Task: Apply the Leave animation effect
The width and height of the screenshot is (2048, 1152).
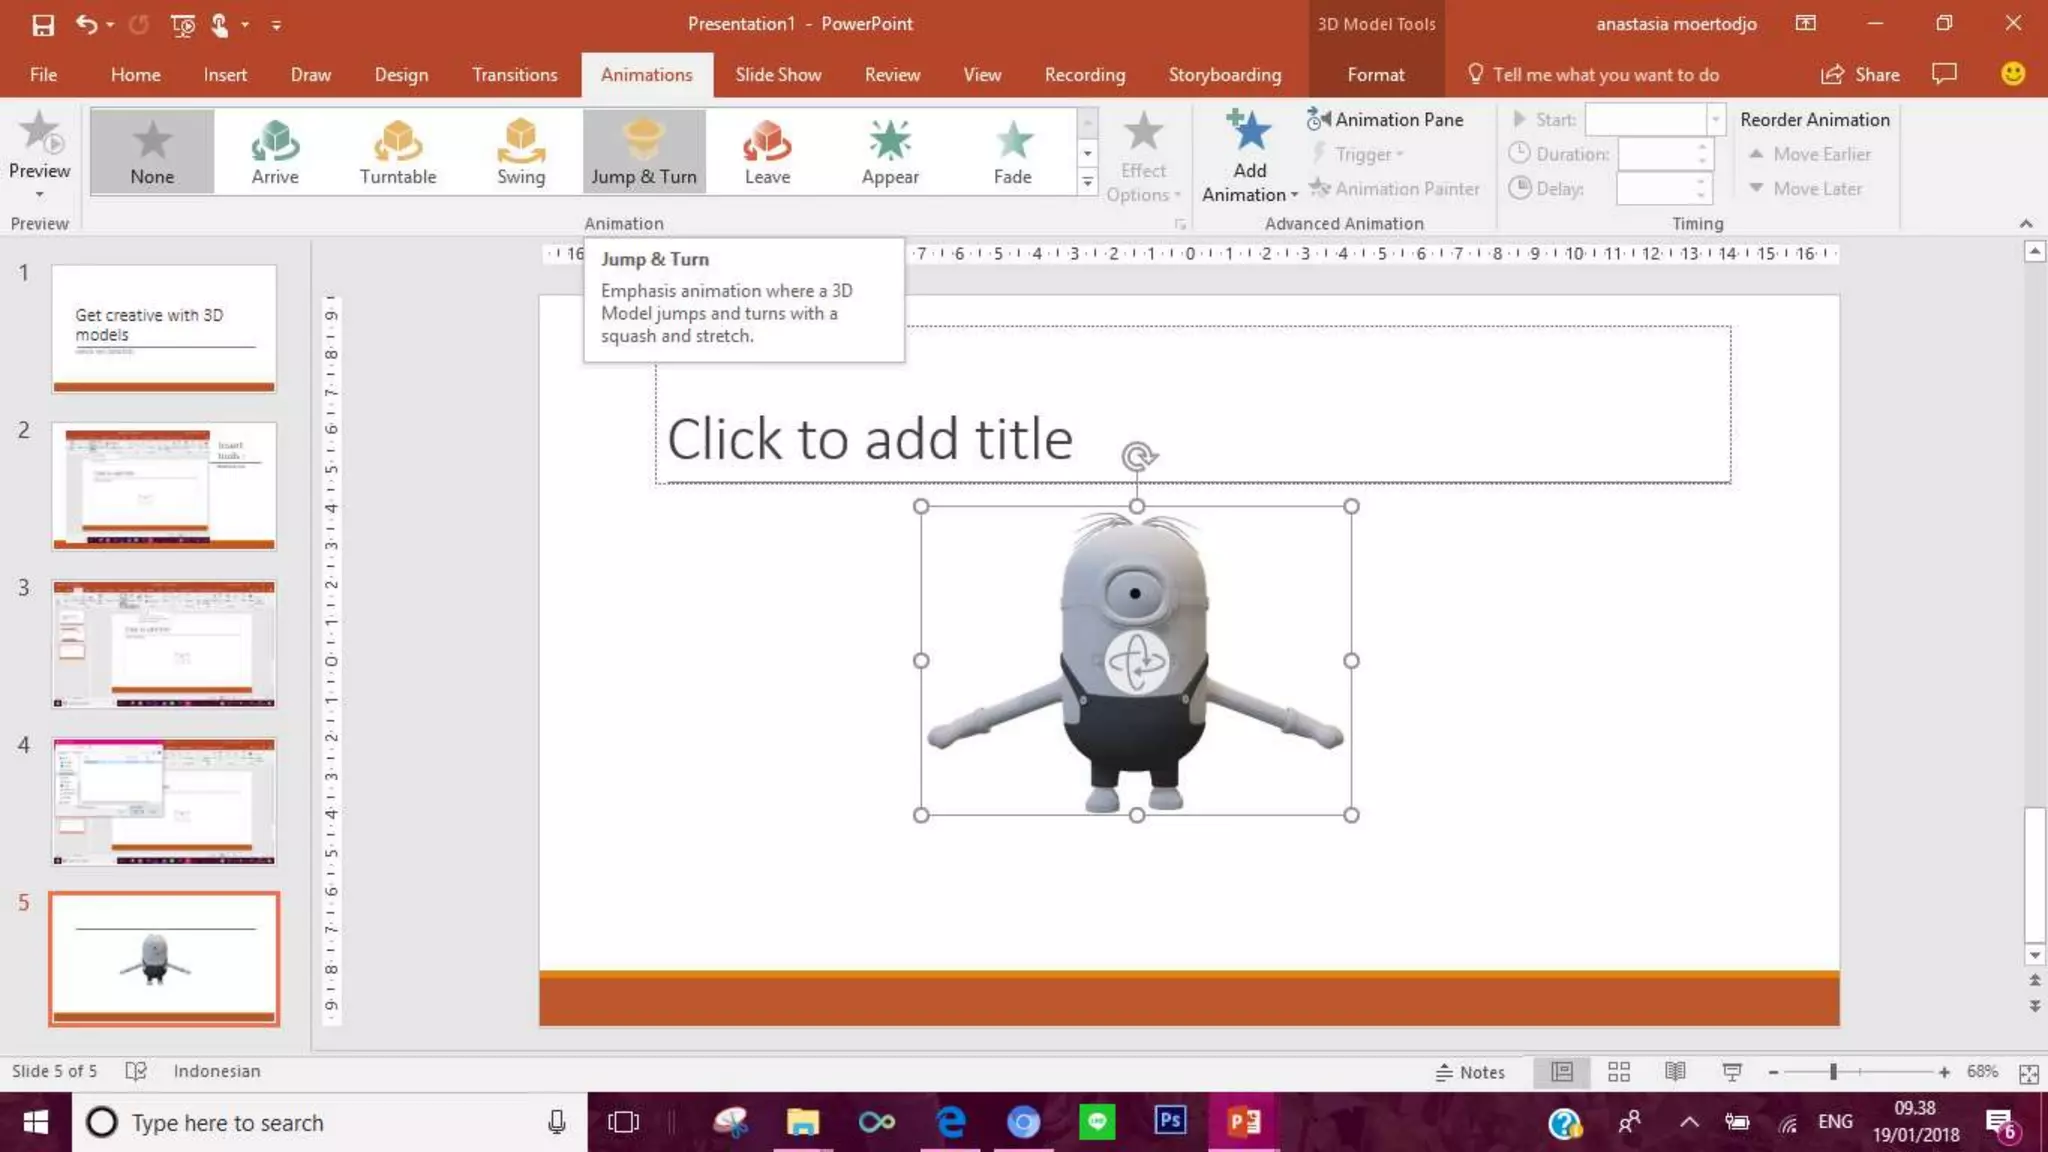Action: pyautogui.click(x=767, y=151)
